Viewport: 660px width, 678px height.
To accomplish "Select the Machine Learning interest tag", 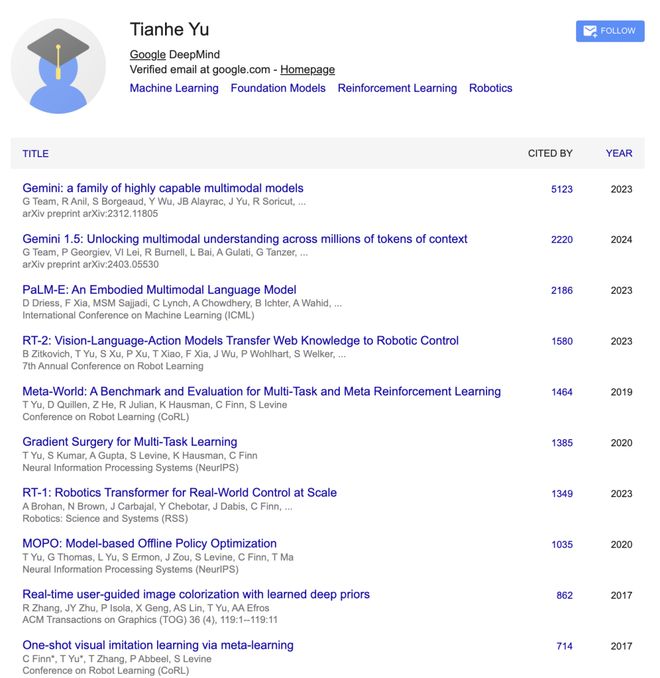I will (x=174, y=88).
